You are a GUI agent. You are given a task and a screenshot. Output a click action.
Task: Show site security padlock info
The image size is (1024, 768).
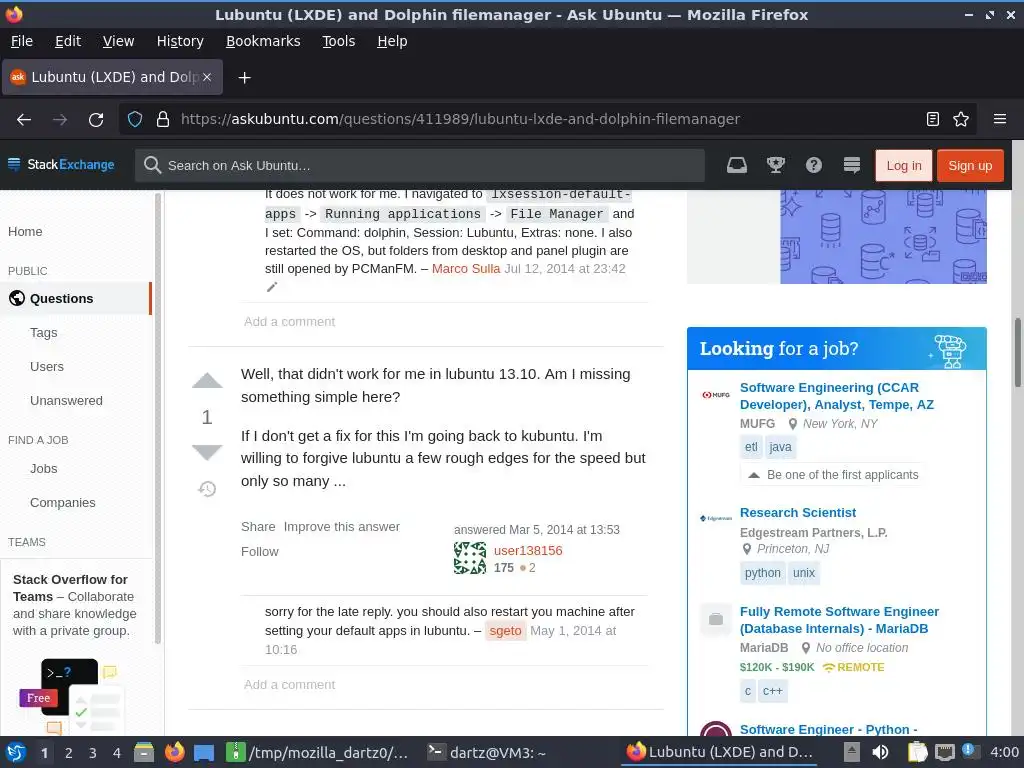tap(163, 120)
